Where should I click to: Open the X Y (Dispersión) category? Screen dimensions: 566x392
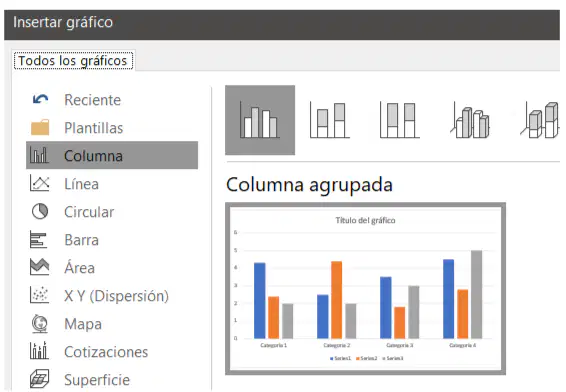(x=112, y=296)
